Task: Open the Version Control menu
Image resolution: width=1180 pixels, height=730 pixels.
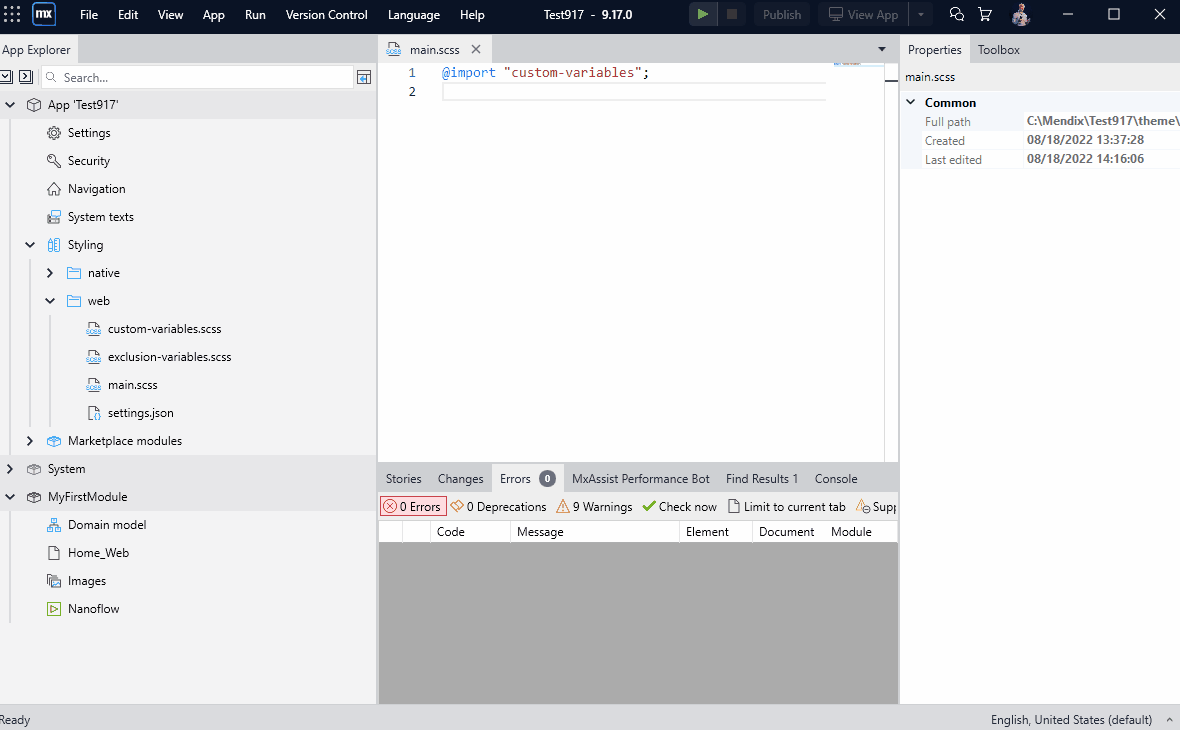Action: pos(326,14)
